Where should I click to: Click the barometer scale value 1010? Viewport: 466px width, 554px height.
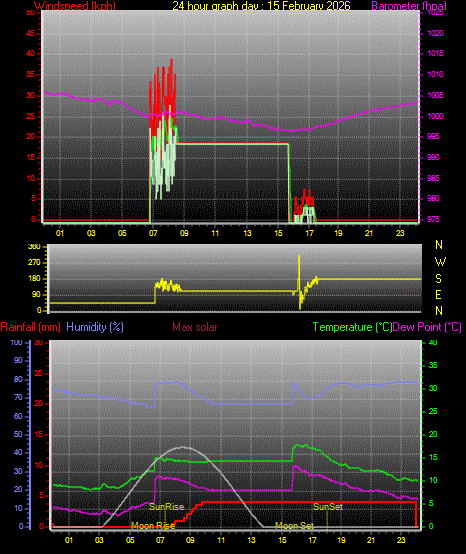[435, 75]
